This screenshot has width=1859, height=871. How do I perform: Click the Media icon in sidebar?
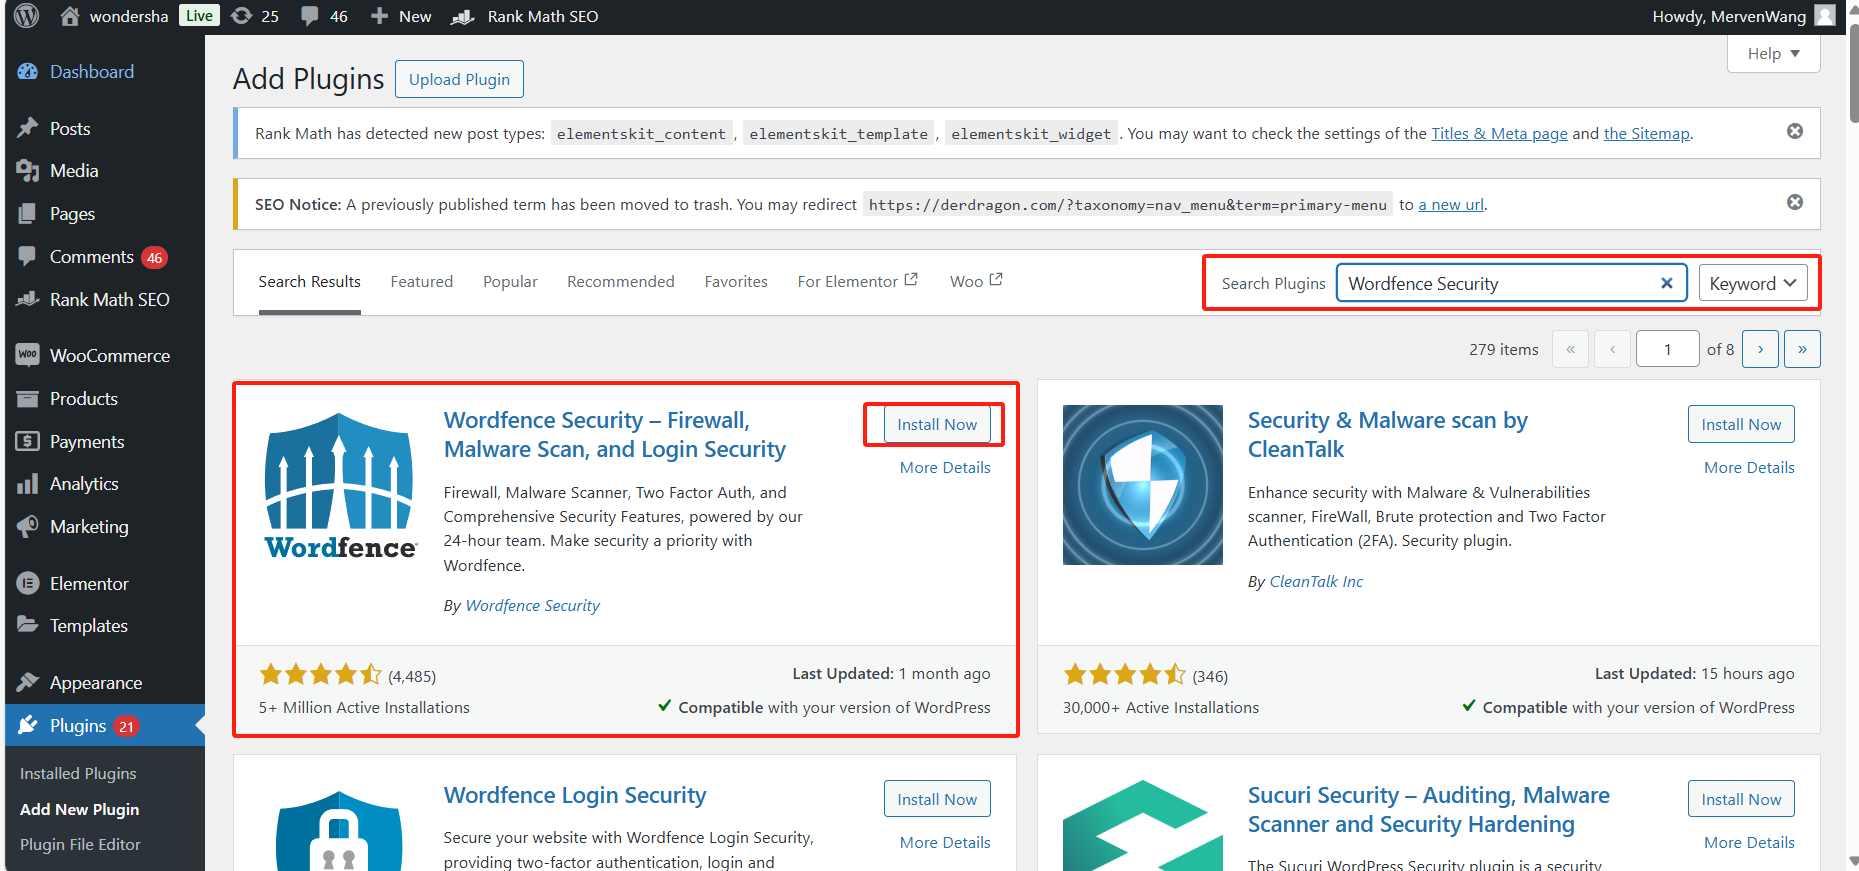click(x=28, y=171)
